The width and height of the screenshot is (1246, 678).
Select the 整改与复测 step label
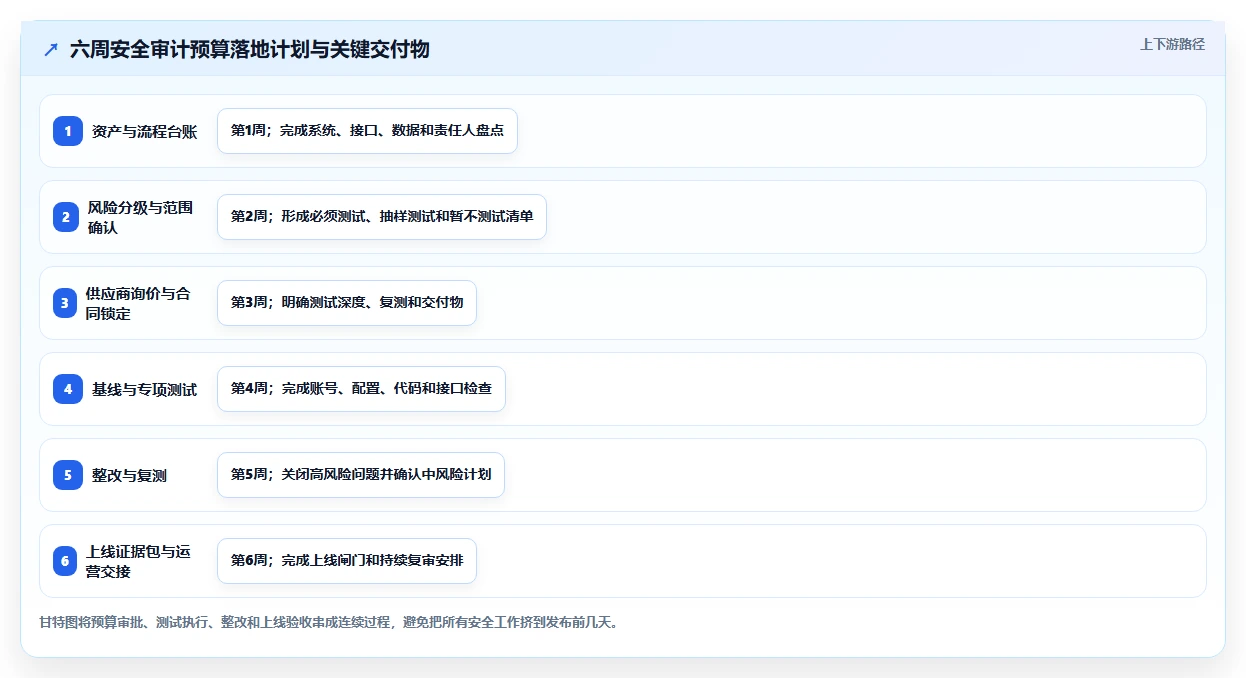coord(129,475)
